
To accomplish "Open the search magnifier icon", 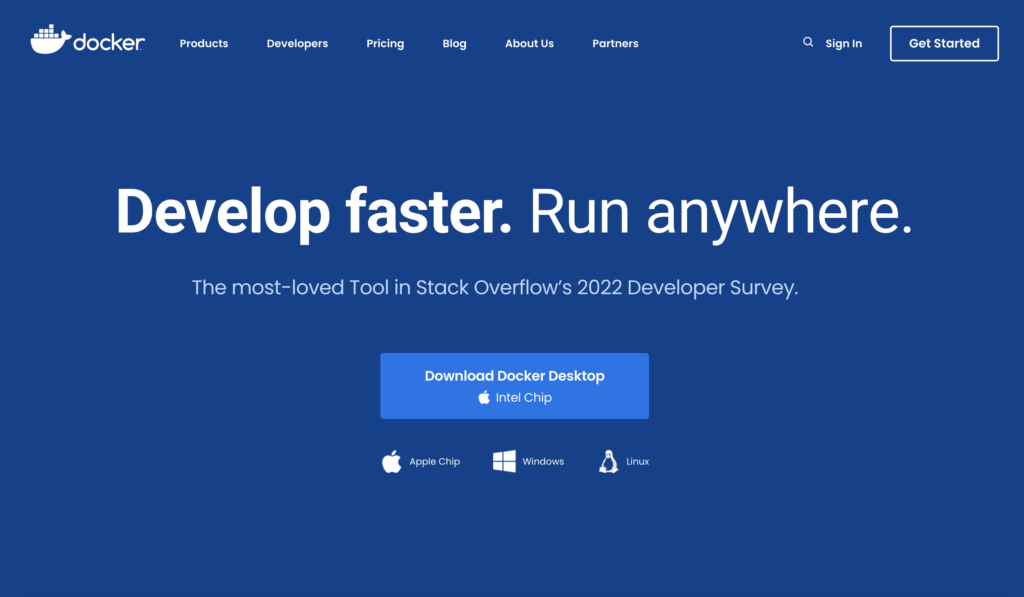I will coord(808,42).
